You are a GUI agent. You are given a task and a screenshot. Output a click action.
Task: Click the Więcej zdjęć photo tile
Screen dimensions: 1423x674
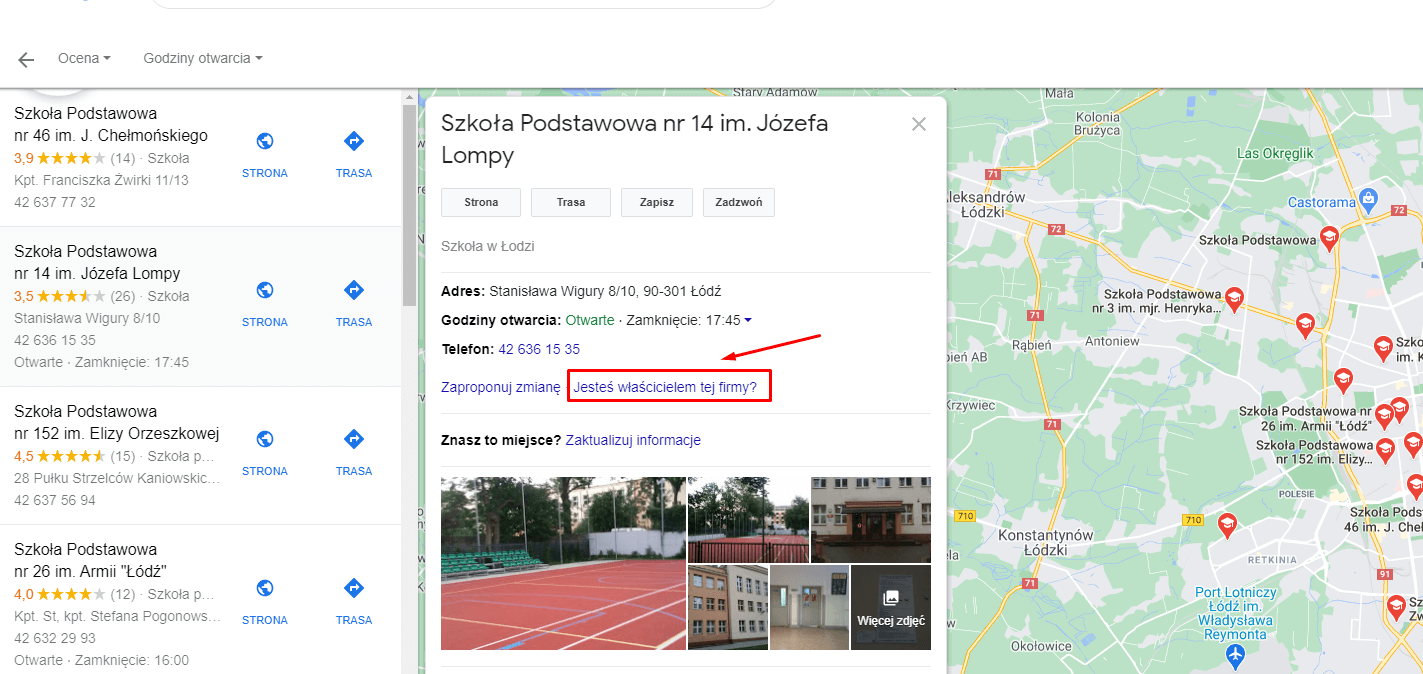890,607
